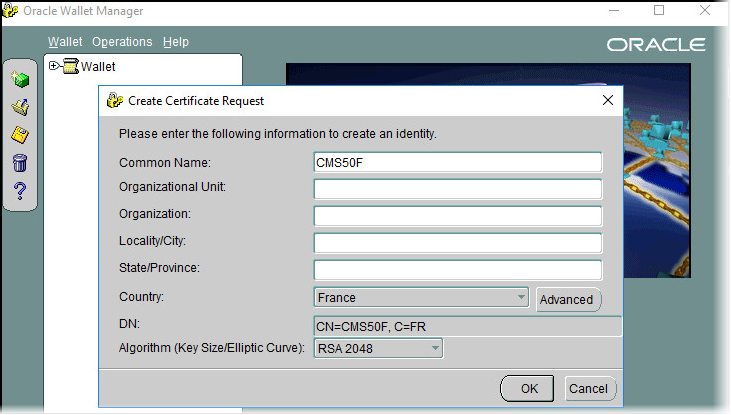The image size is (731, 415).
Task: Click the Open Wallet toolbar icon
Action: (x=19, y=107)
